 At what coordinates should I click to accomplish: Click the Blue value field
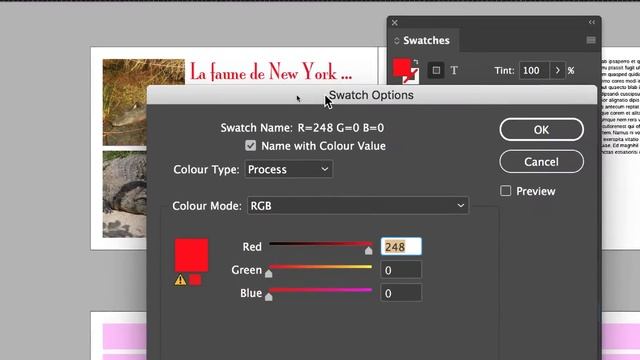(x=401, y=293)
